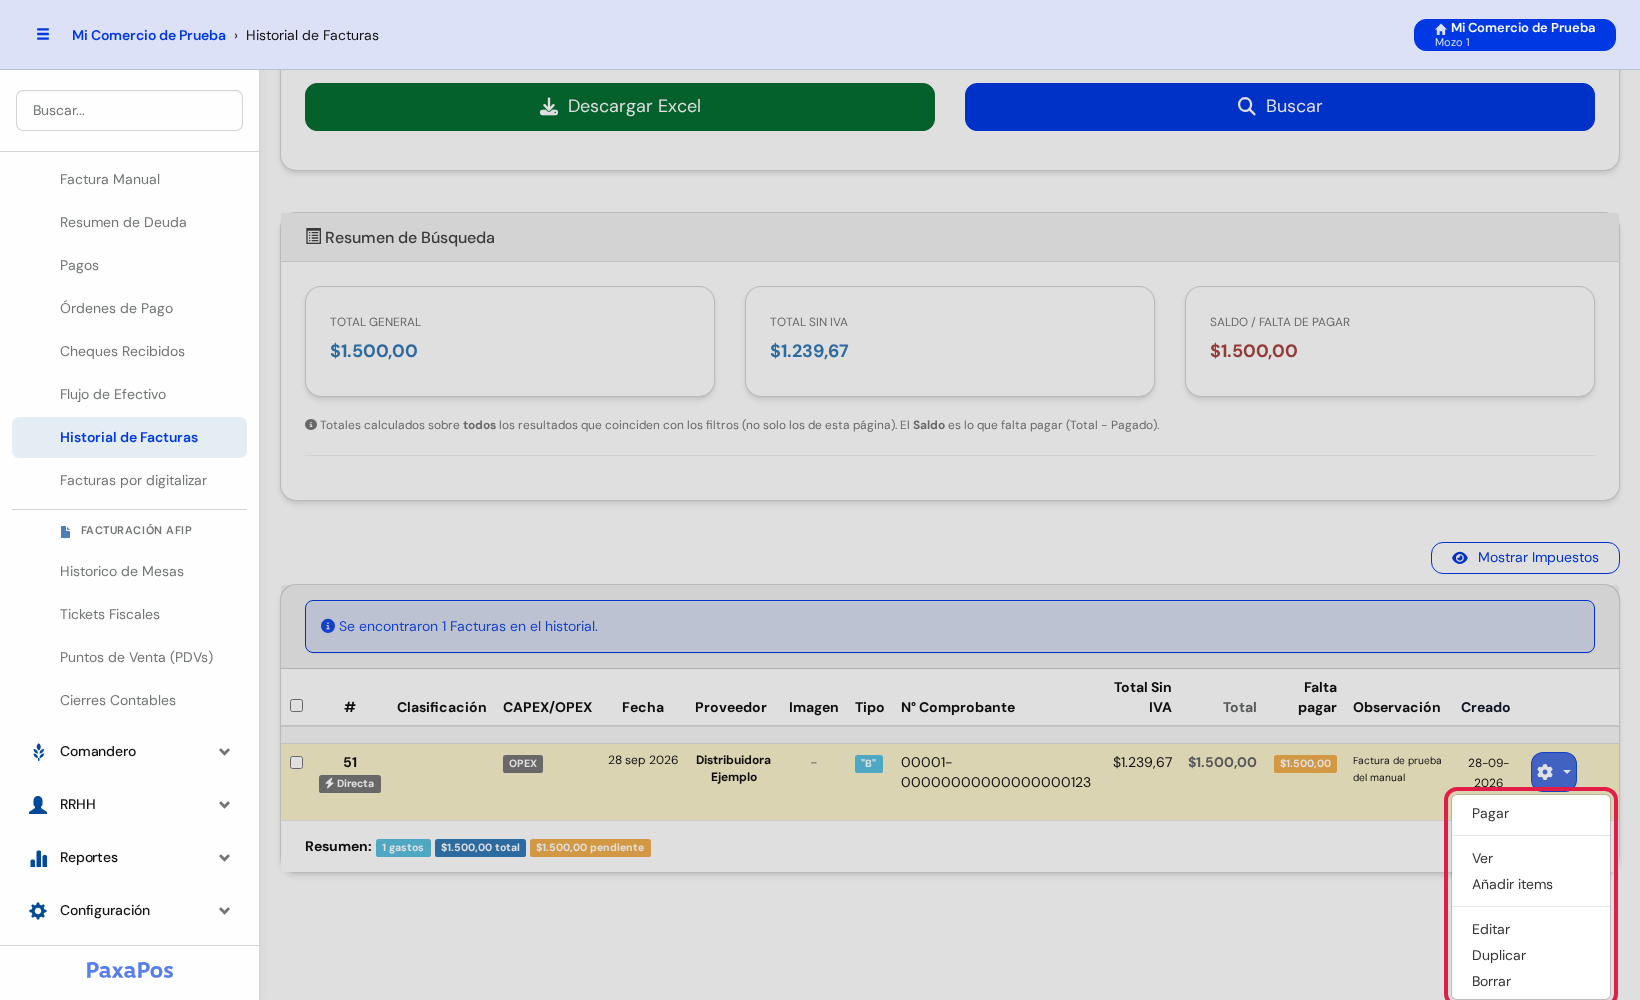Open the gear actions dropdown for invoice 51
This screenshot has width=1640, height=1000.
pyautogui.click(x=1553, y=772)
